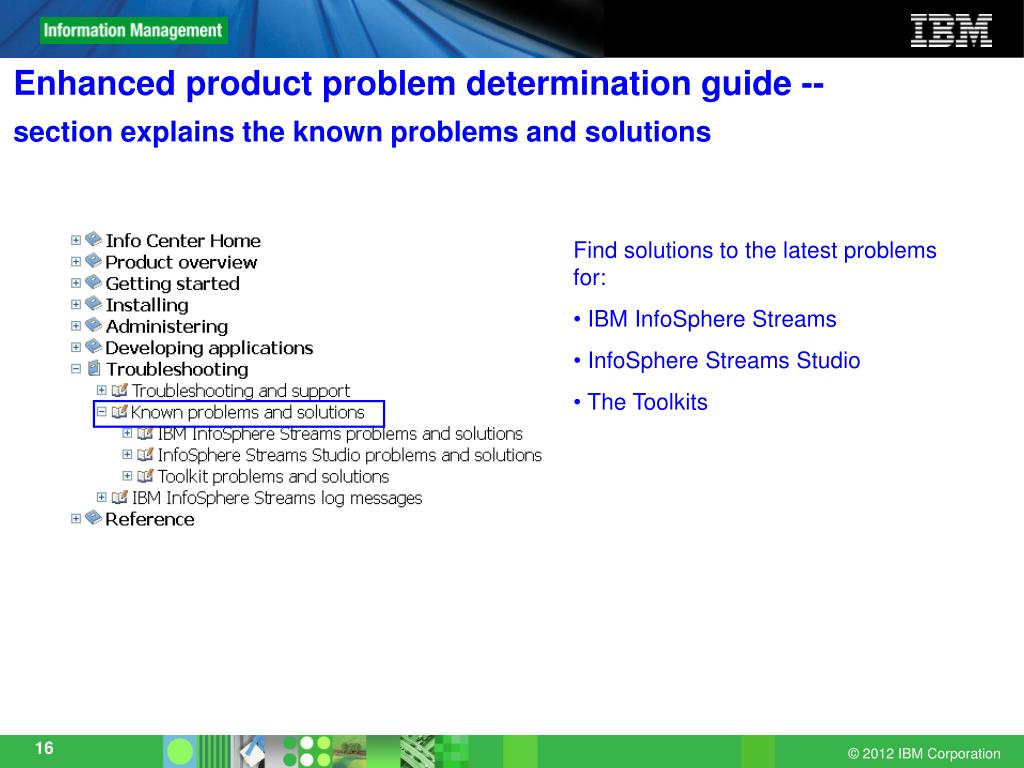Expand the Reference node
This screenshot has width=1024, height=768.
pyautogui.click(x=76, y=519)
